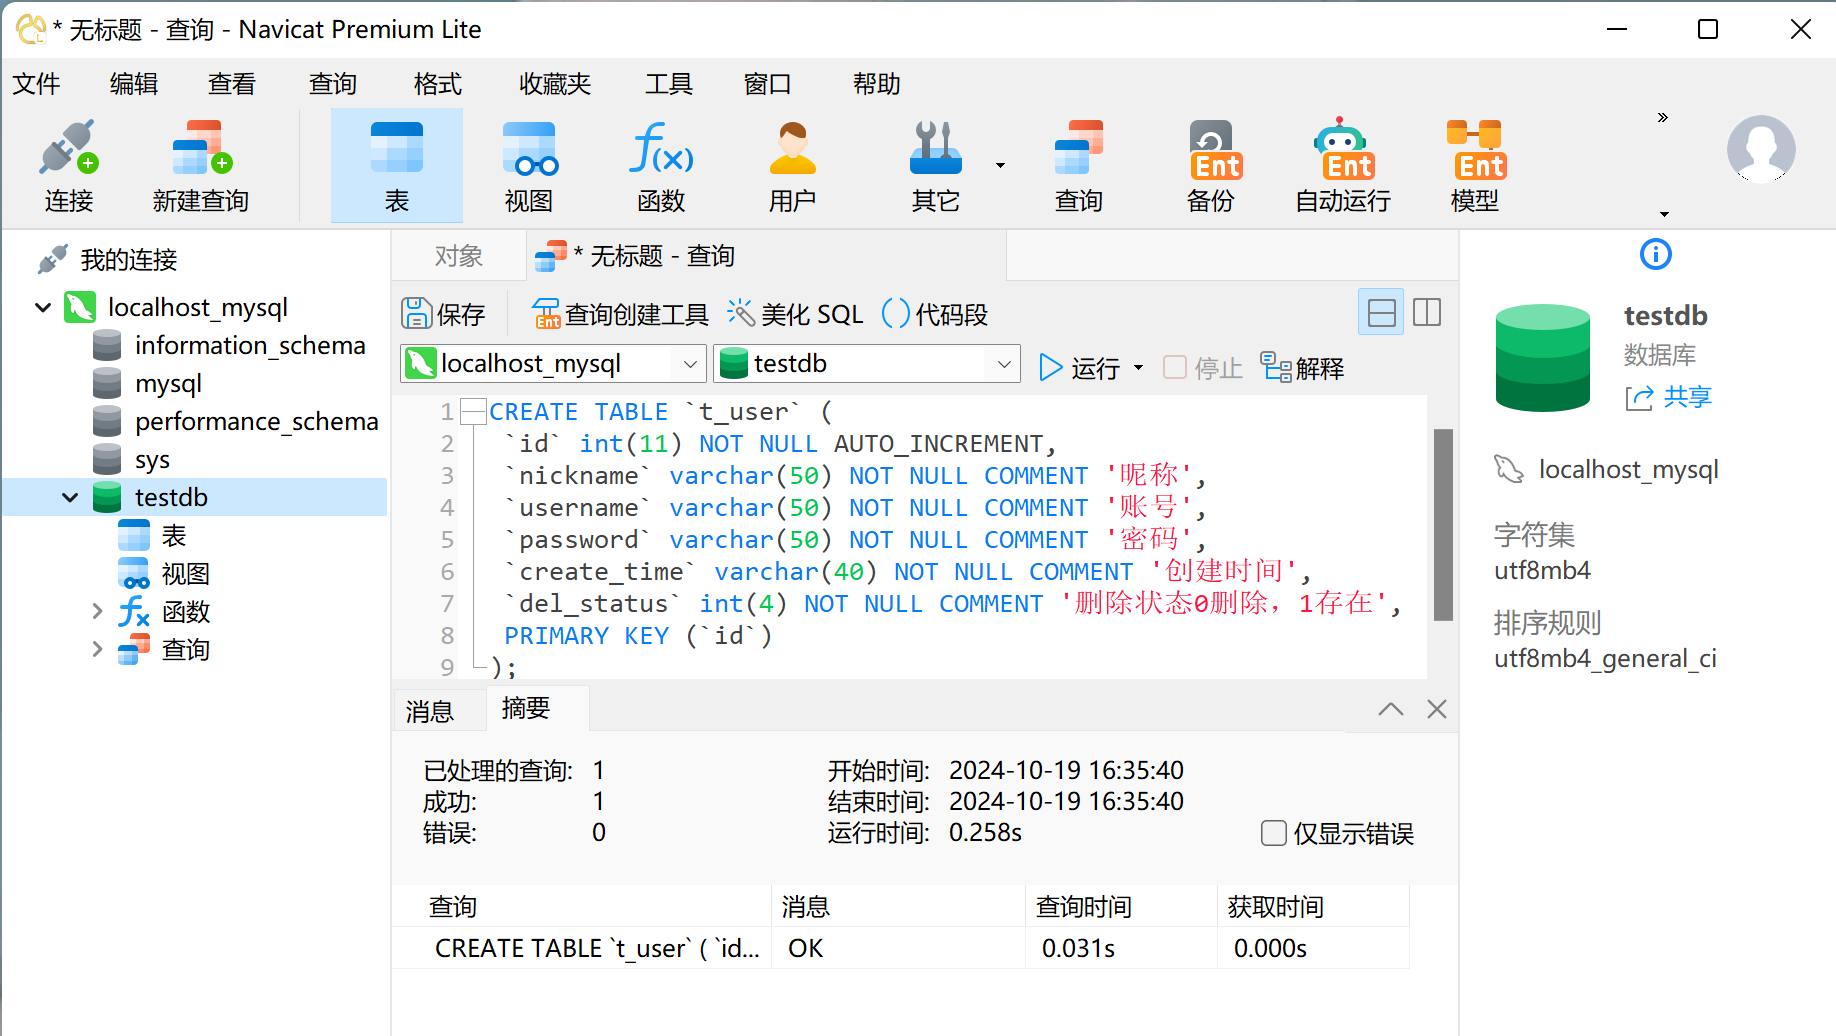Click the disabled Stop (停止) button
Viewport: 1836px width, 1036px height.
[1203, 368]
